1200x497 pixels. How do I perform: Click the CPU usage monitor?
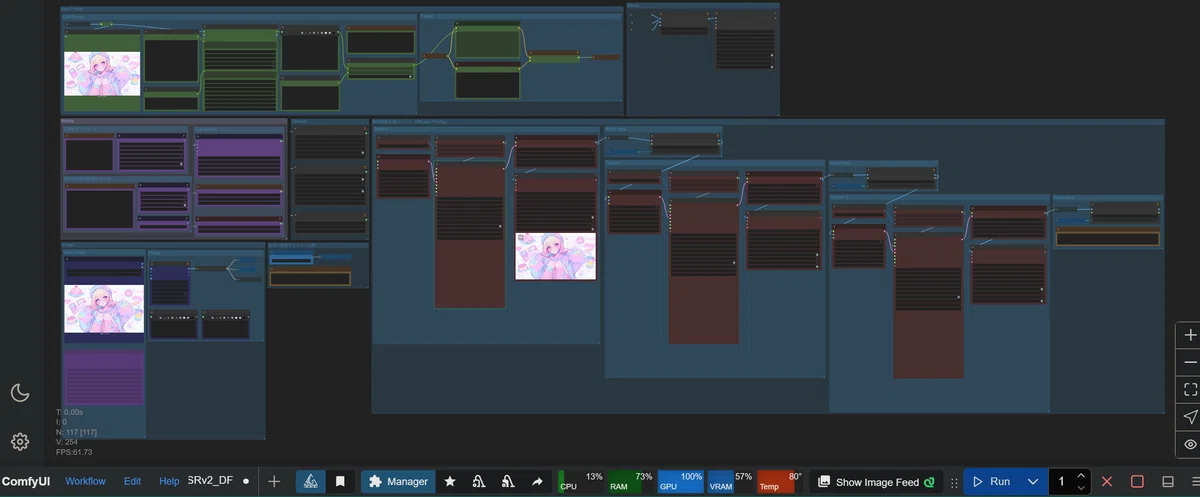[x=581, y=481]
